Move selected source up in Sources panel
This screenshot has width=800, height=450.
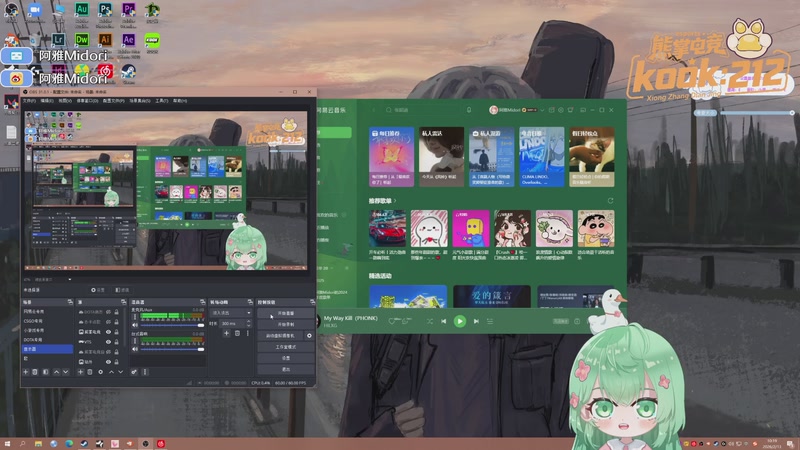coord(111,372)
